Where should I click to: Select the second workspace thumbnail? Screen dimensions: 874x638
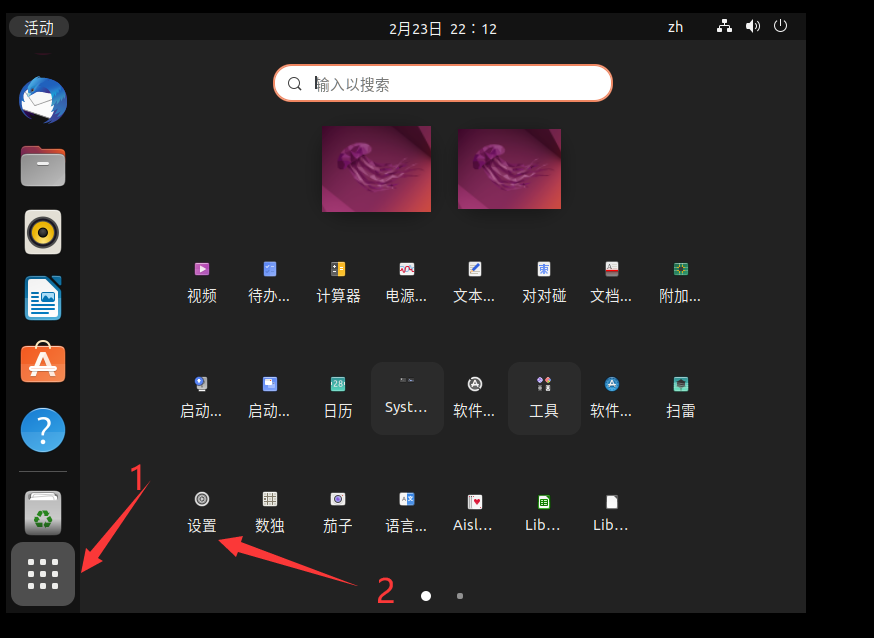pos(509,169)
